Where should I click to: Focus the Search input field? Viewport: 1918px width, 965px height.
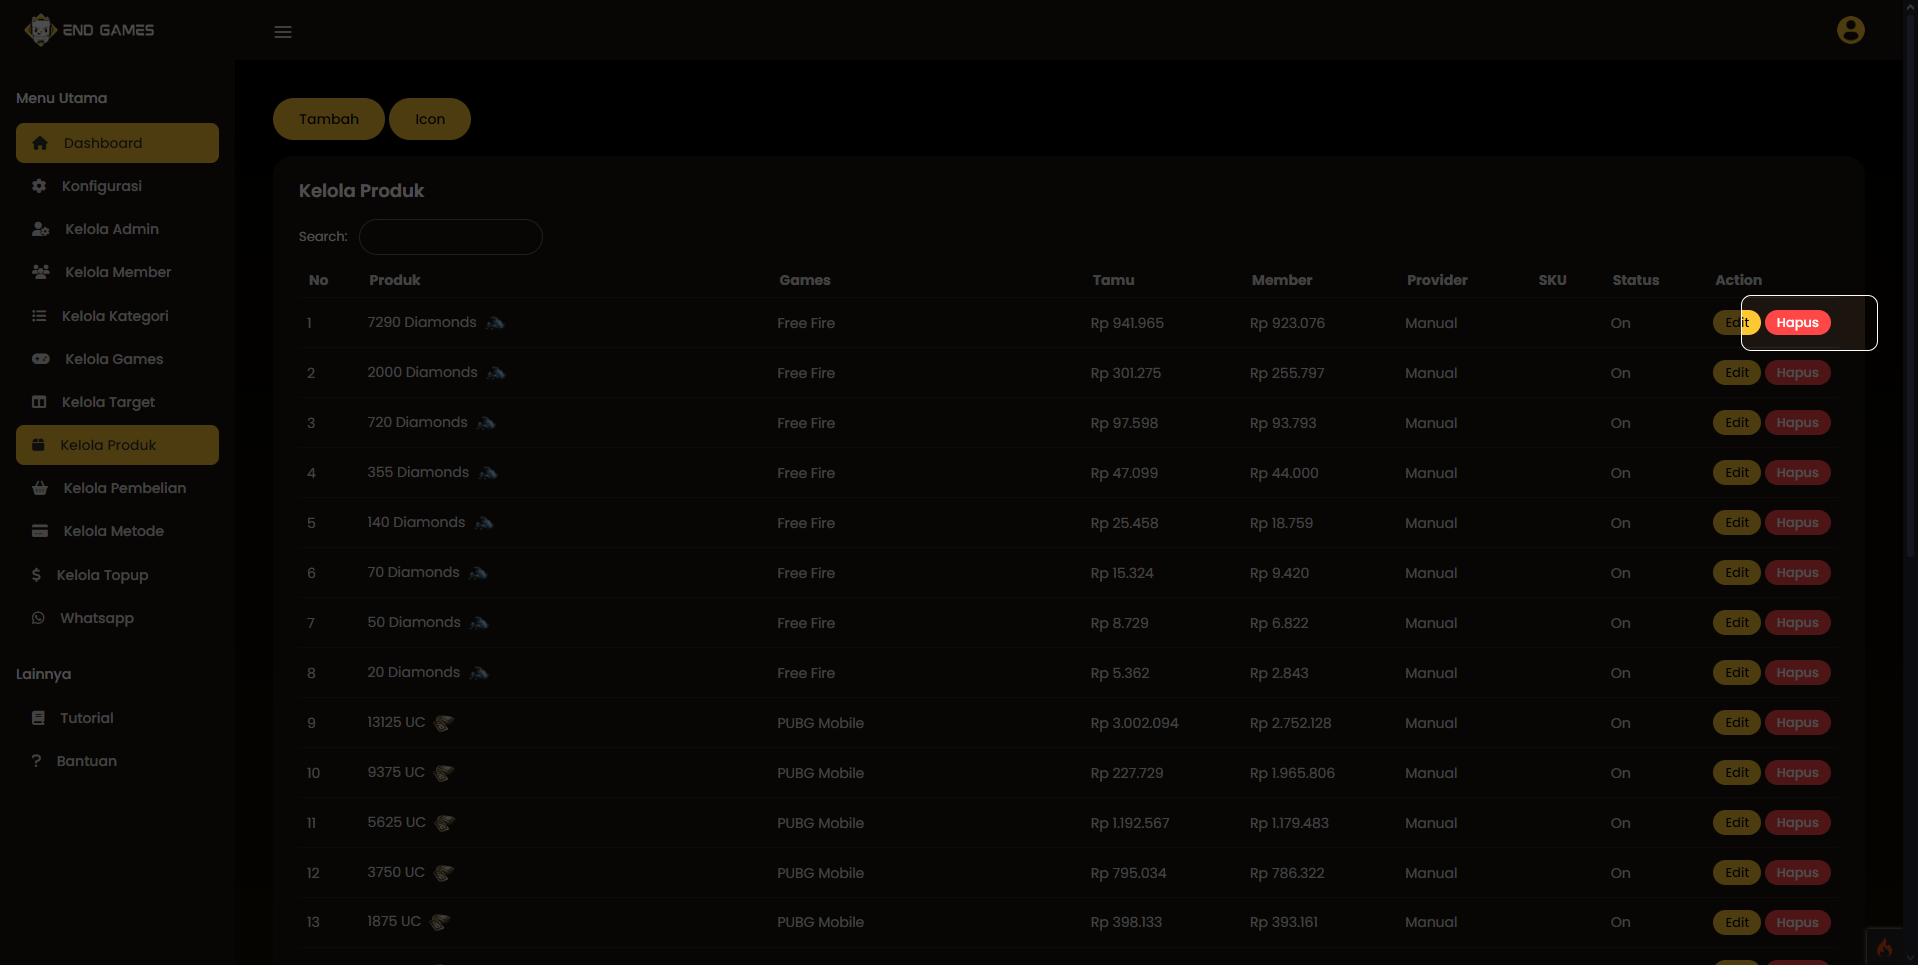pos(451,237)
